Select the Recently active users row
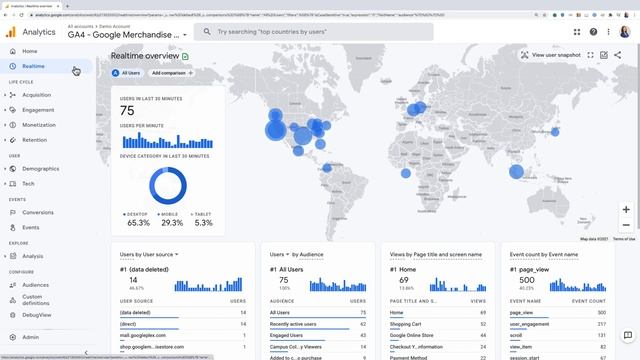 (x=318, y=324)
